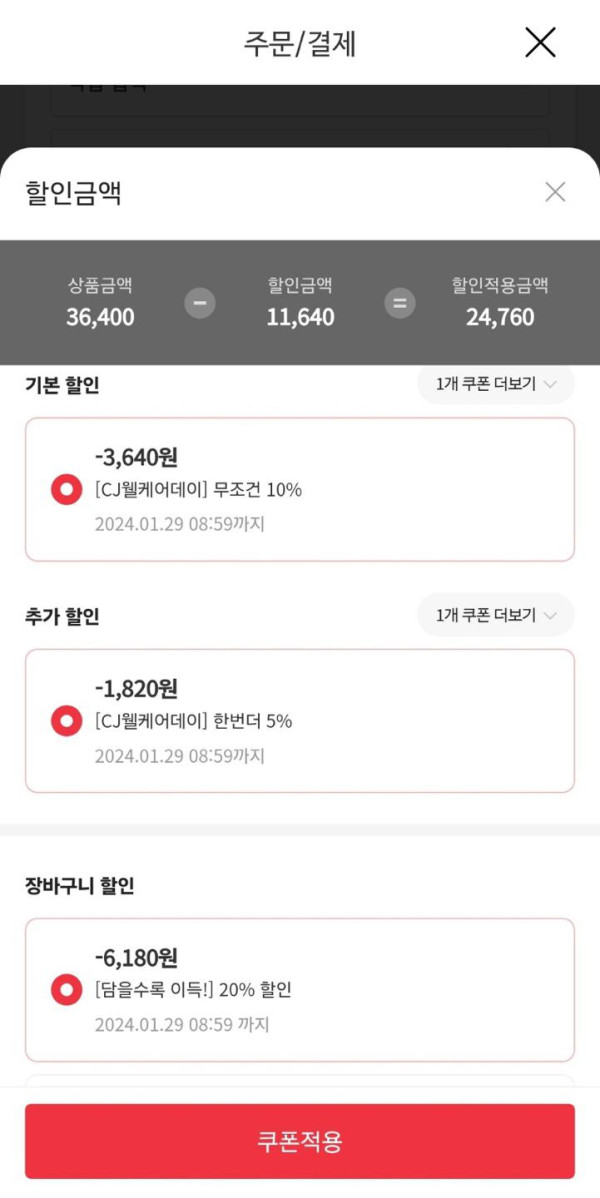Click the 할인적용금액 24,760 total
The width and height of the screenshot is (600, 1198).
click(x=500, y=318)
